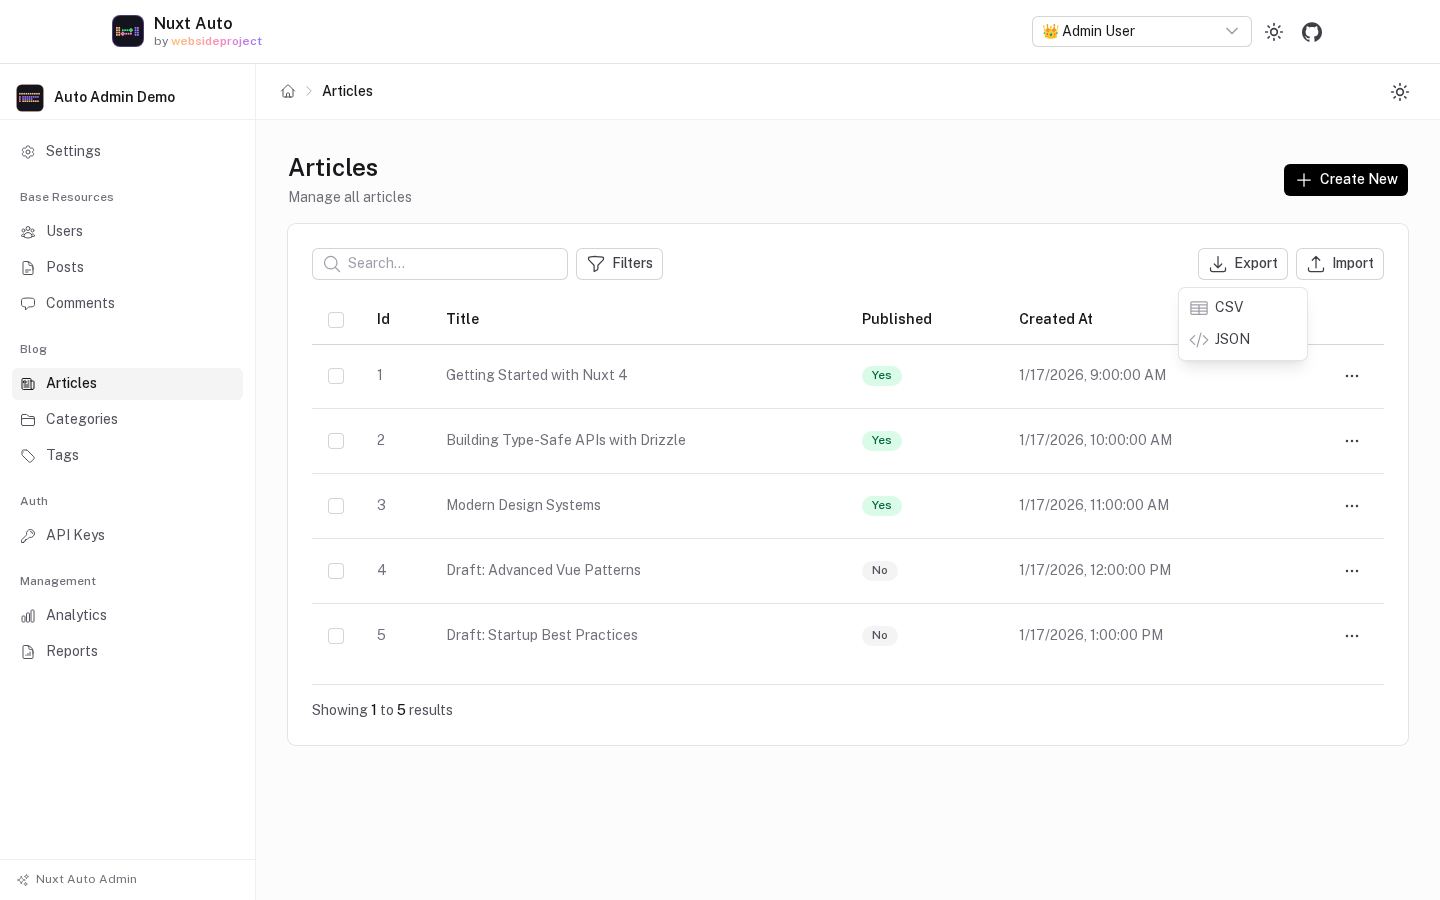Open Posts in the sidebar

click(127, 268)
